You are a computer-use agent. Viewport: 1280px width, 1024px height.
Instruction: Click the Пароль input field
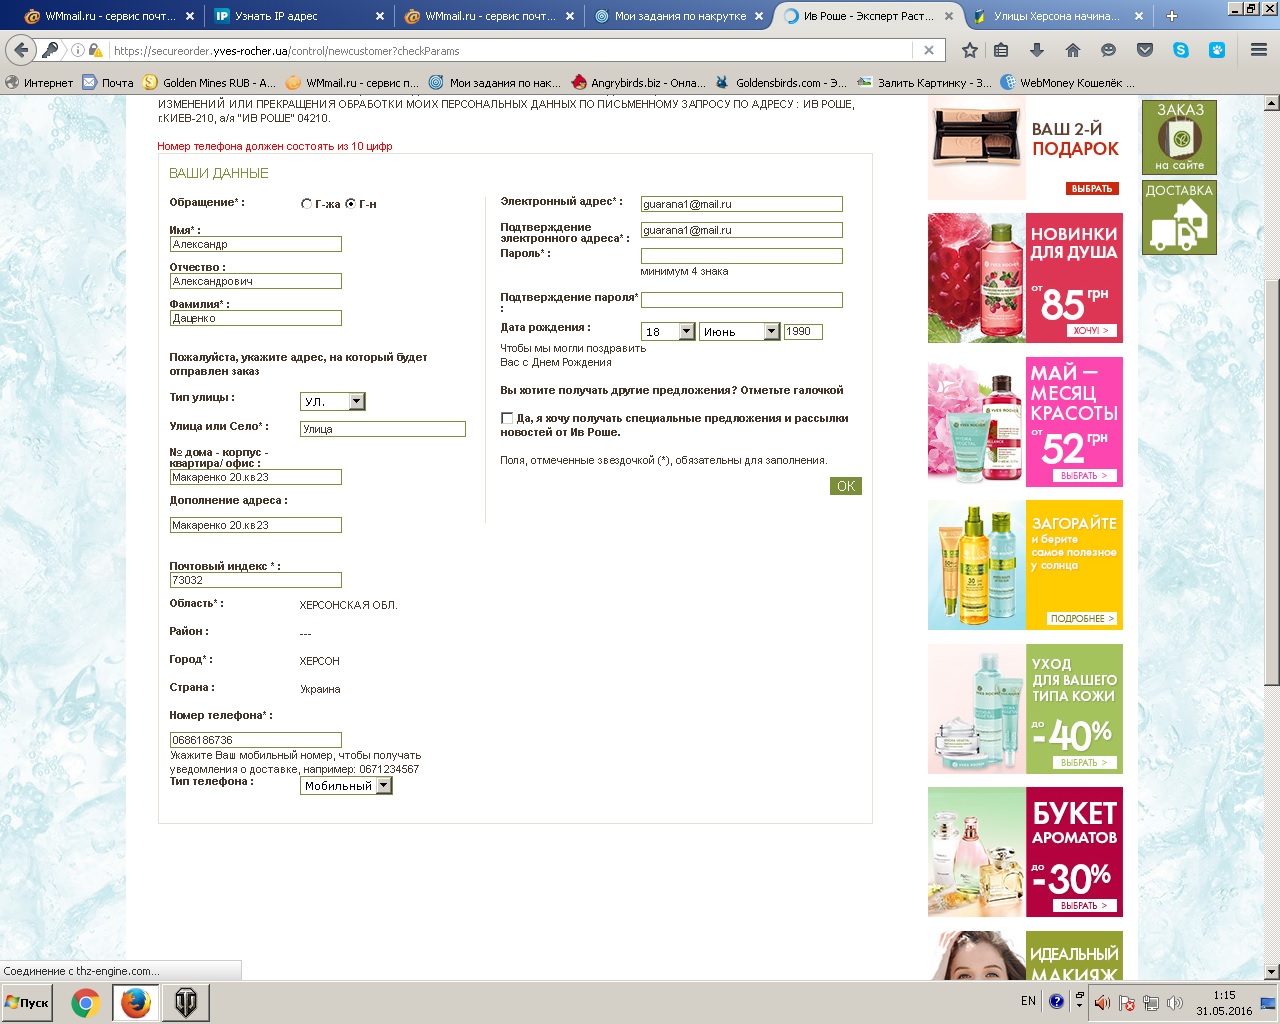point(742,256)
